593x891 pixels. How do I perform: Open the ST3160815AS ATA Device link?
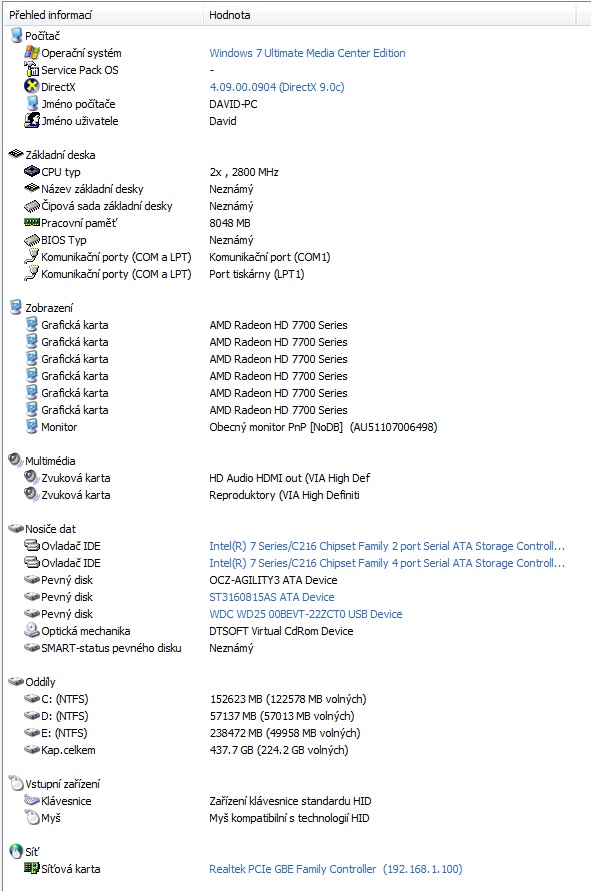click(x=272, y=597)
